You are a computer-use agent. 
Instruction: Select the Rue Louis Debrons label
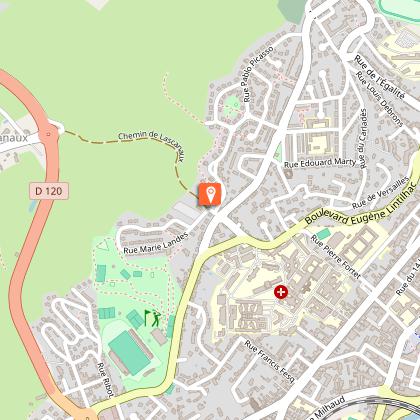(379, 99)
